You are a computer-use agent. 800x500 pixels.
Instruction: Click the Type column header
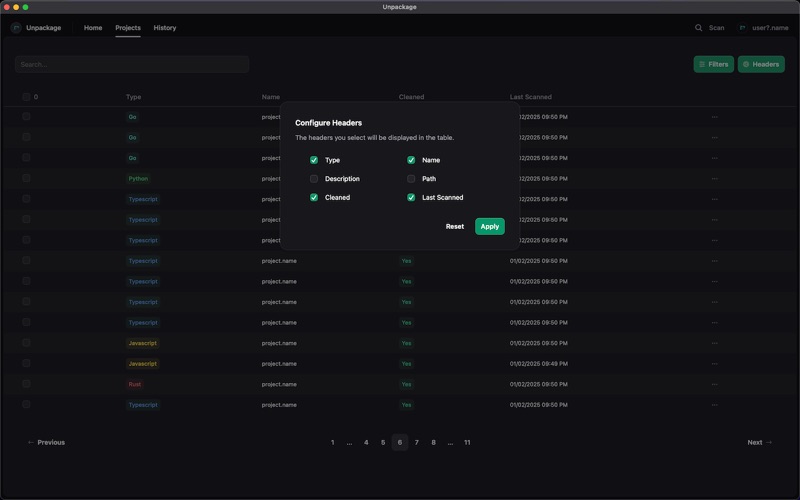tap(134, 97)
